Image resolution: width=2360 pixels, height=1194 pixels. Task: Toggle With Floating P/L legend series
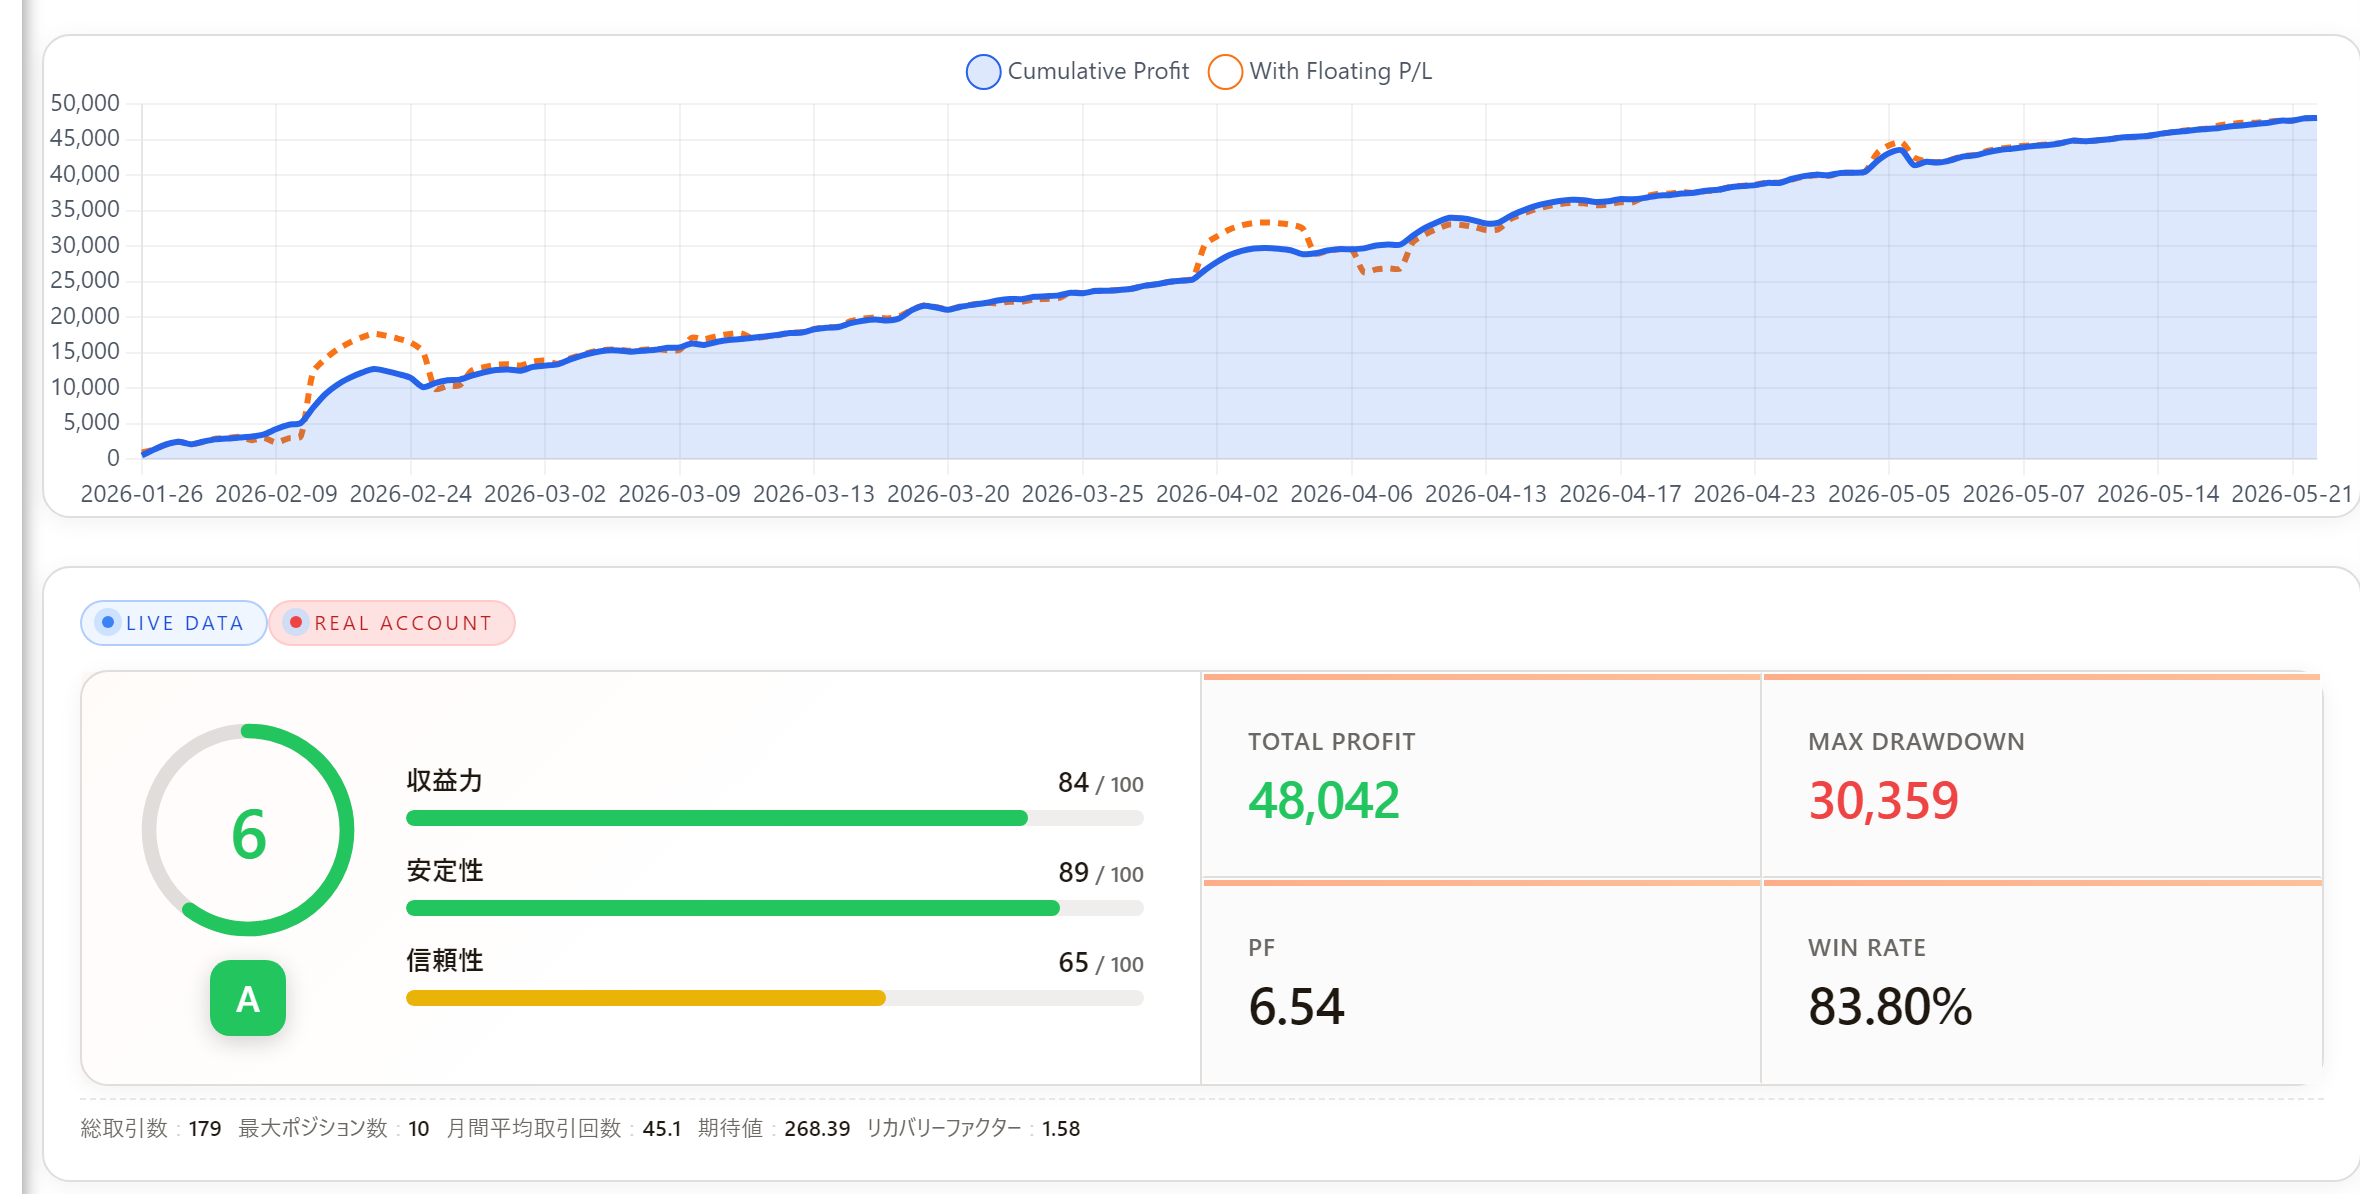1320,71
